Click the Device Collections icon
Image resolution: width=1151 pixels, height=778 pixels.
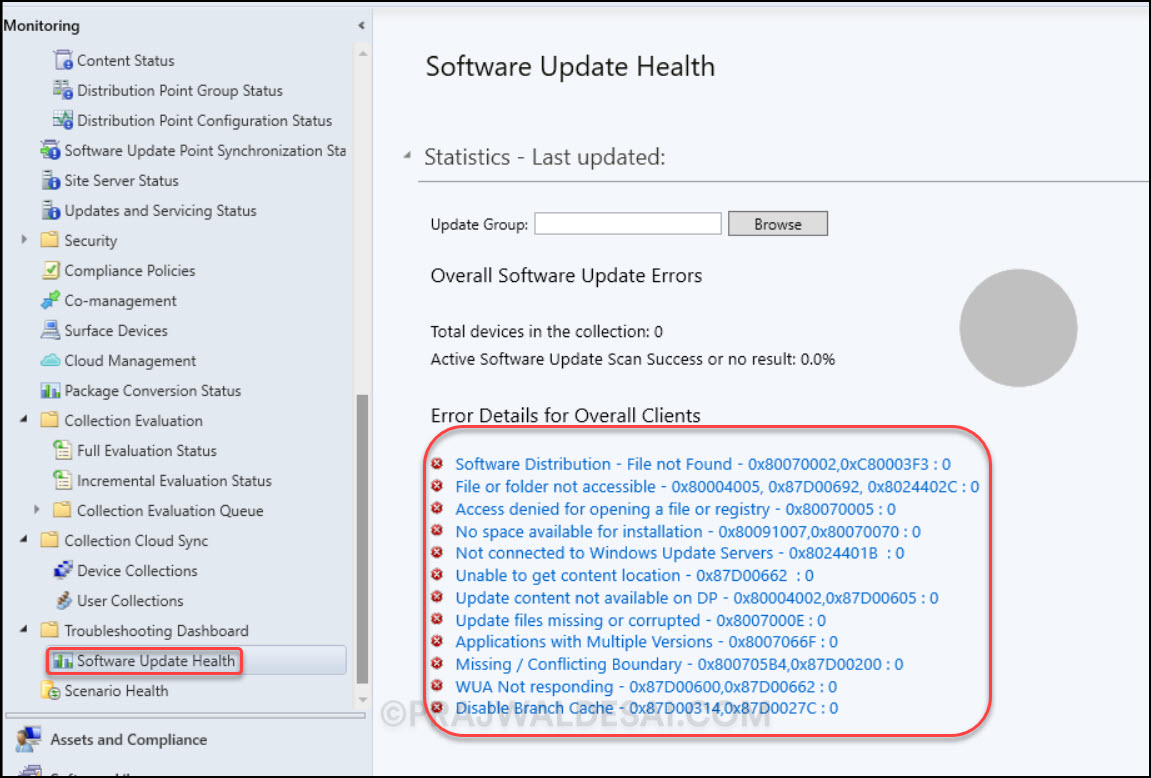pos(63,570)
